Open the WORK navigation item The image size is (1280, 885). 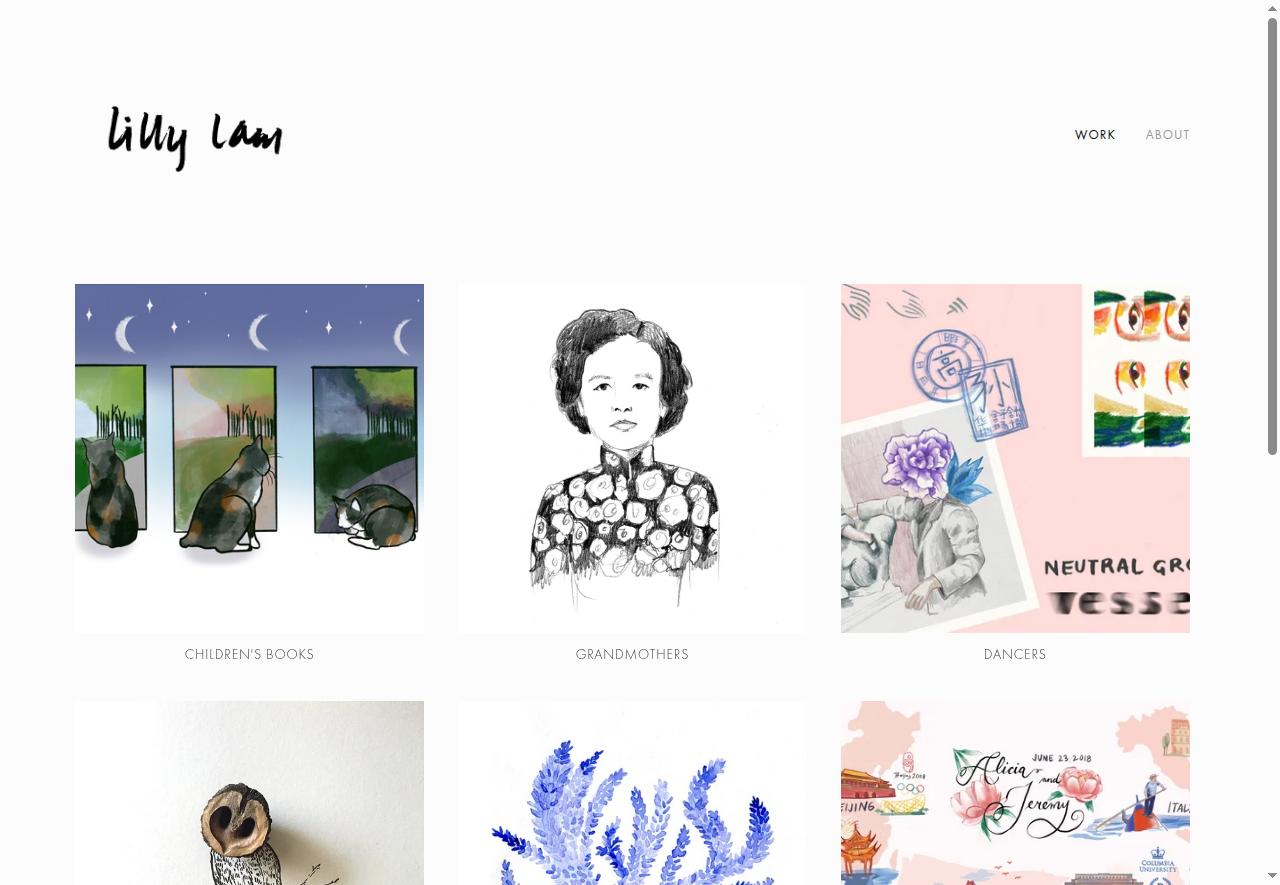pos(1095,135)
